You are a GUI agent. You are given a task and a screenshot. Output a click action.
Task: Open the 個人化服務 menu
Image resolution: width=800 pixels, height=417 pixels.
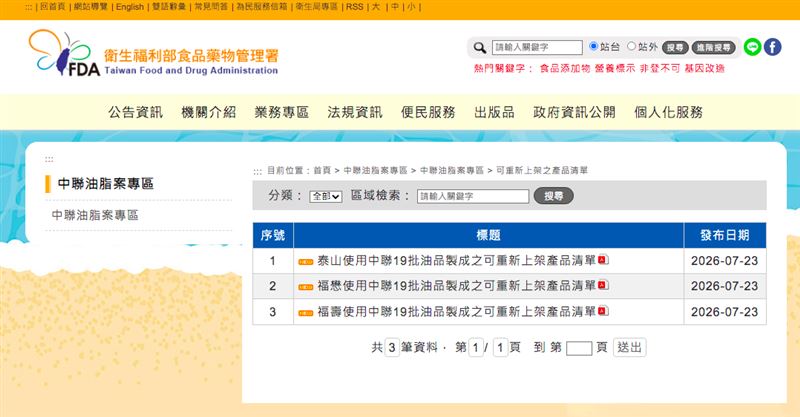point(668,112)
